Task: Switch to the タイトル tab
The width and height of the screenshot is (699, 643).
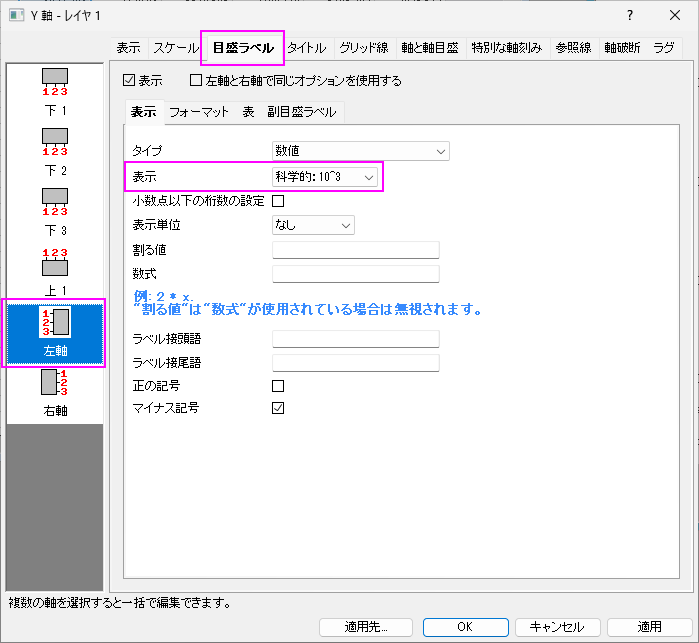Action: 307,48
